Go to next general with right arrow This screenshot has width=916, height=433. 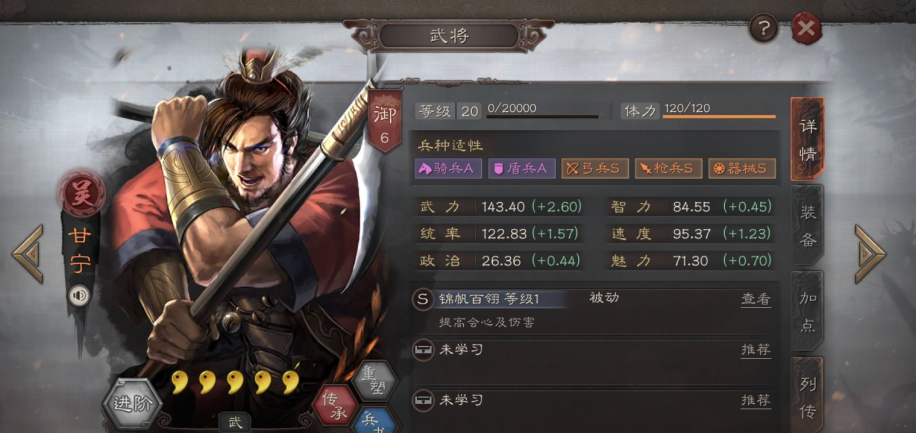pos(870,254)
